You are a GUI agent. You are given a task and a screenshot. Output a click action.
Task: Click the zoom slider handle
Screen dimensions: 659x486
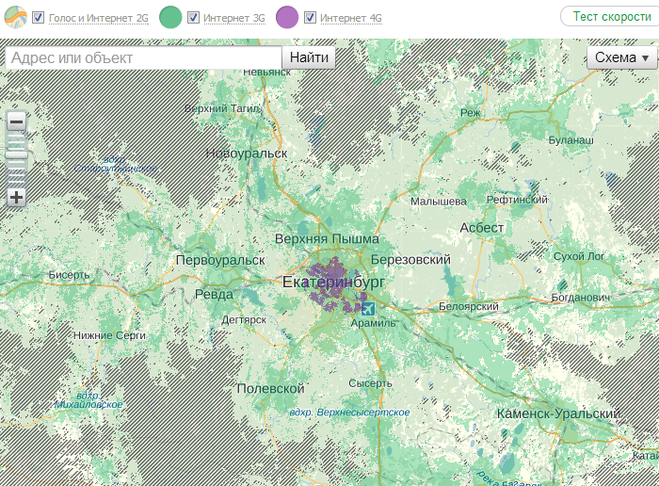pyautogui.click(x=16, y=155)
